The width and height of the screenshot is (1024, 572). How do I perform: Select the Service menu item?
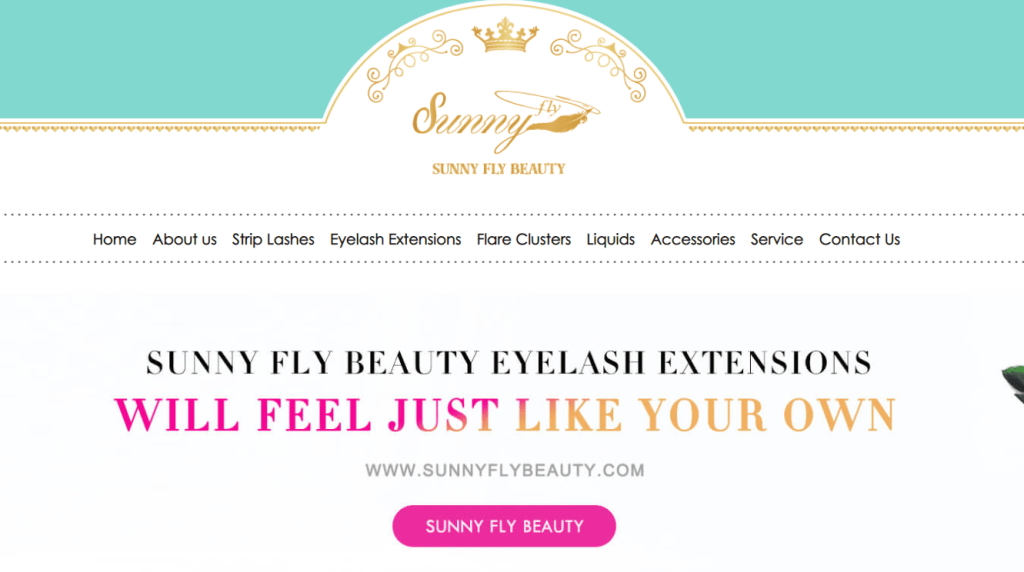tap(776, 239)
